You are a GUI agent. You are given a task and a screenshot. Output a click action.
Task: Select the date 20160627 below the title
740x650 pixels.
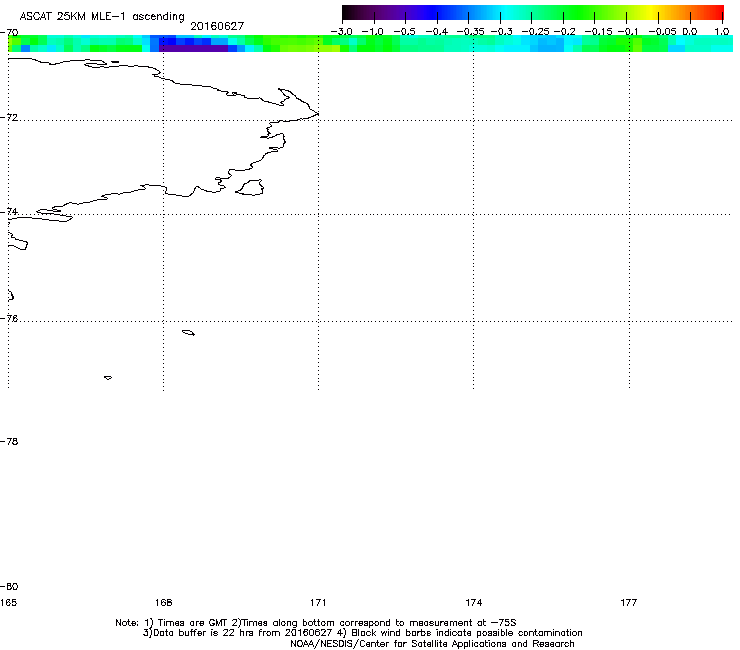(x=217, y=26)
